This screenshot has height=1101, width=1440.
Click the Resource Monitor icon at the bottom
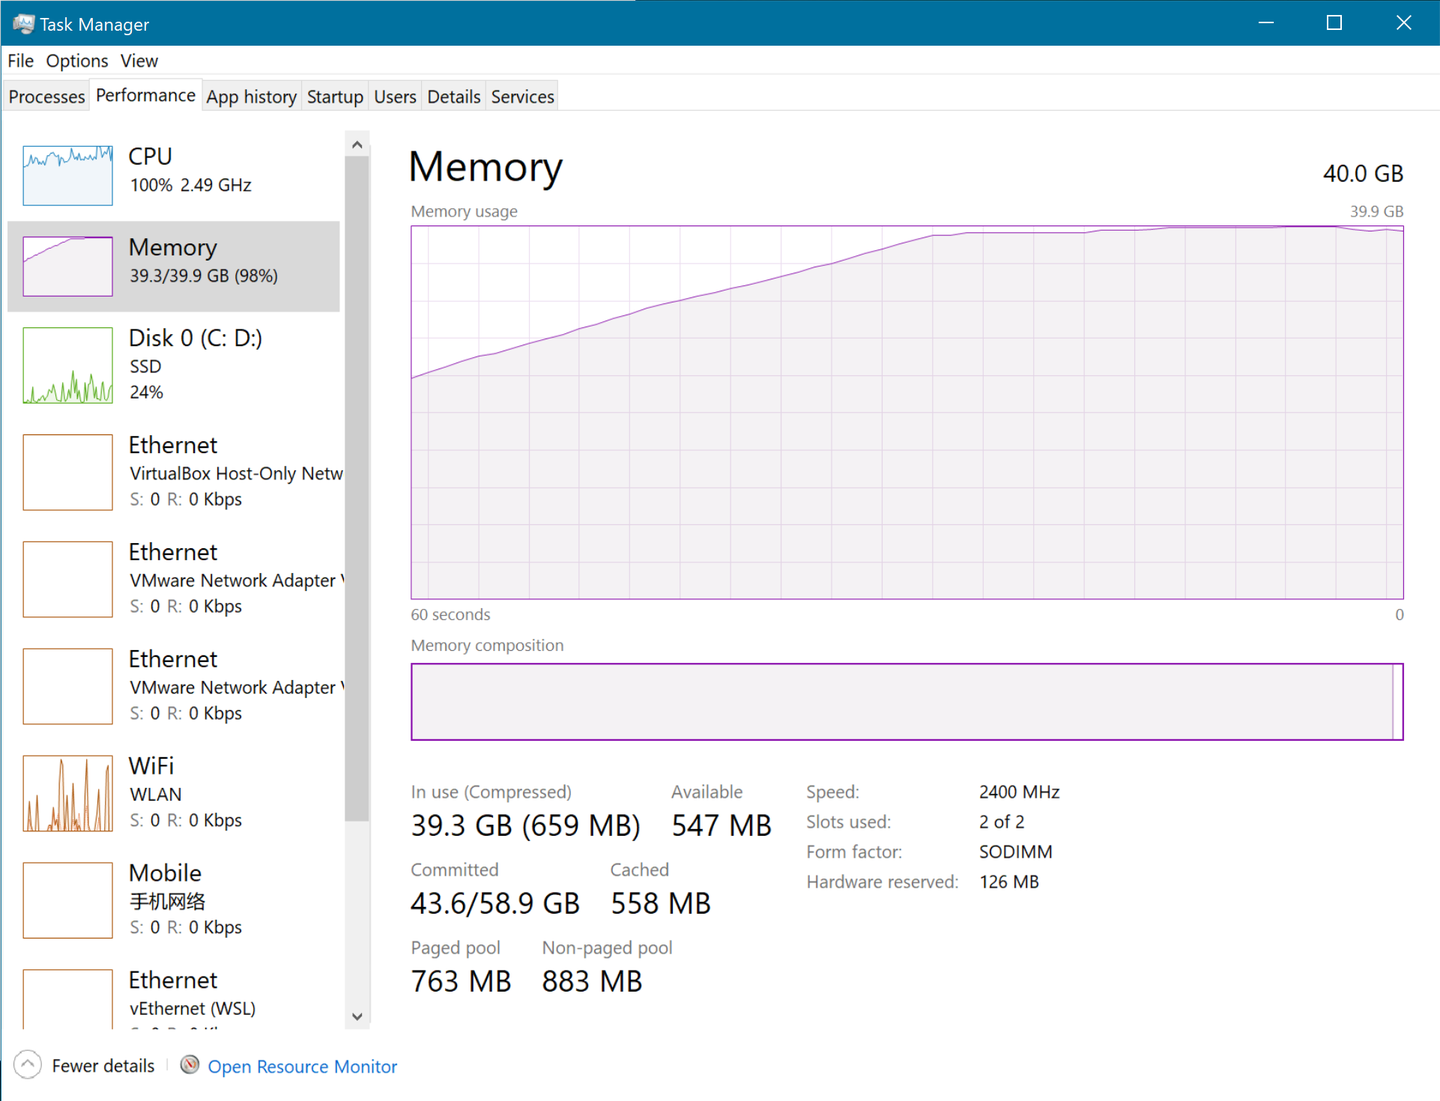click(x=190, y=1065)
